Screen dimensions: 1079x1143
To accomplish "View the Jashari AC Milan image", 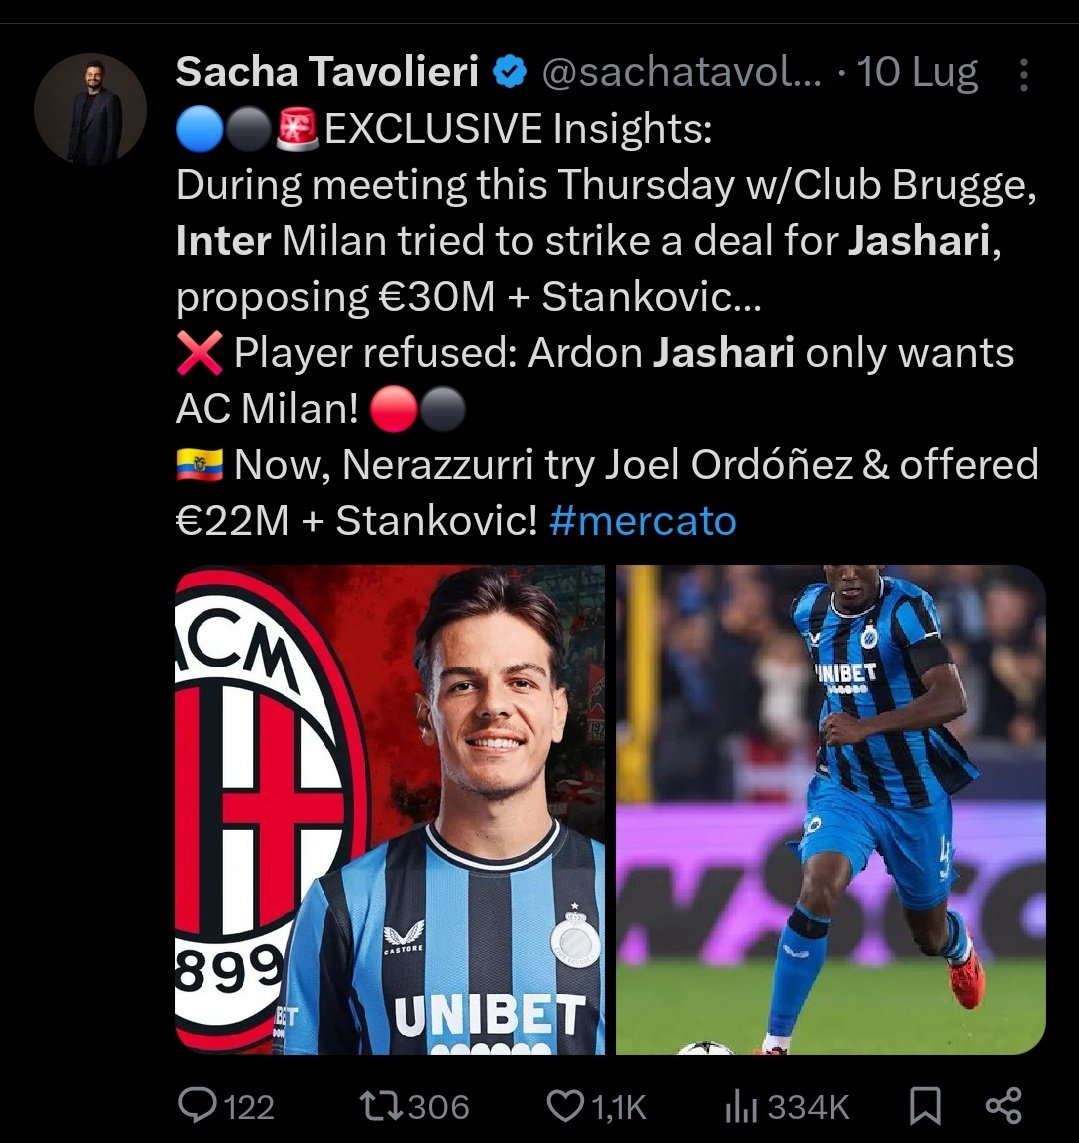I will point(390,809).
